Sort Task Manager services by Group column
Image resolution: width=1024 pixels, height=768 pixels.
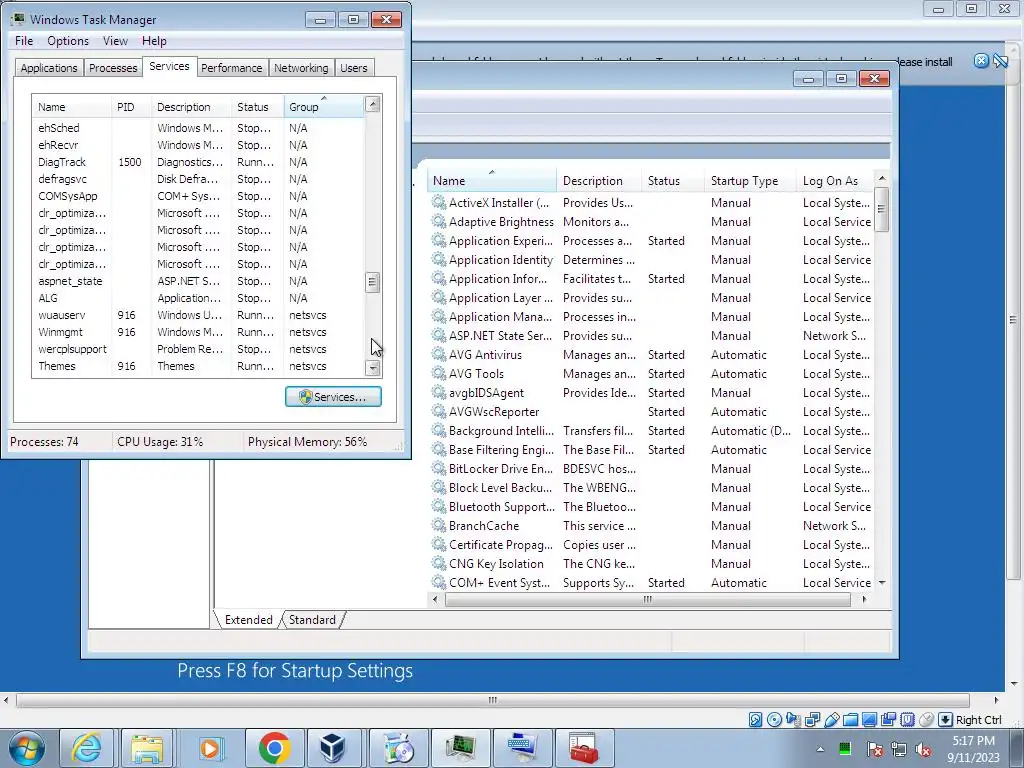(x=323, y=107)
